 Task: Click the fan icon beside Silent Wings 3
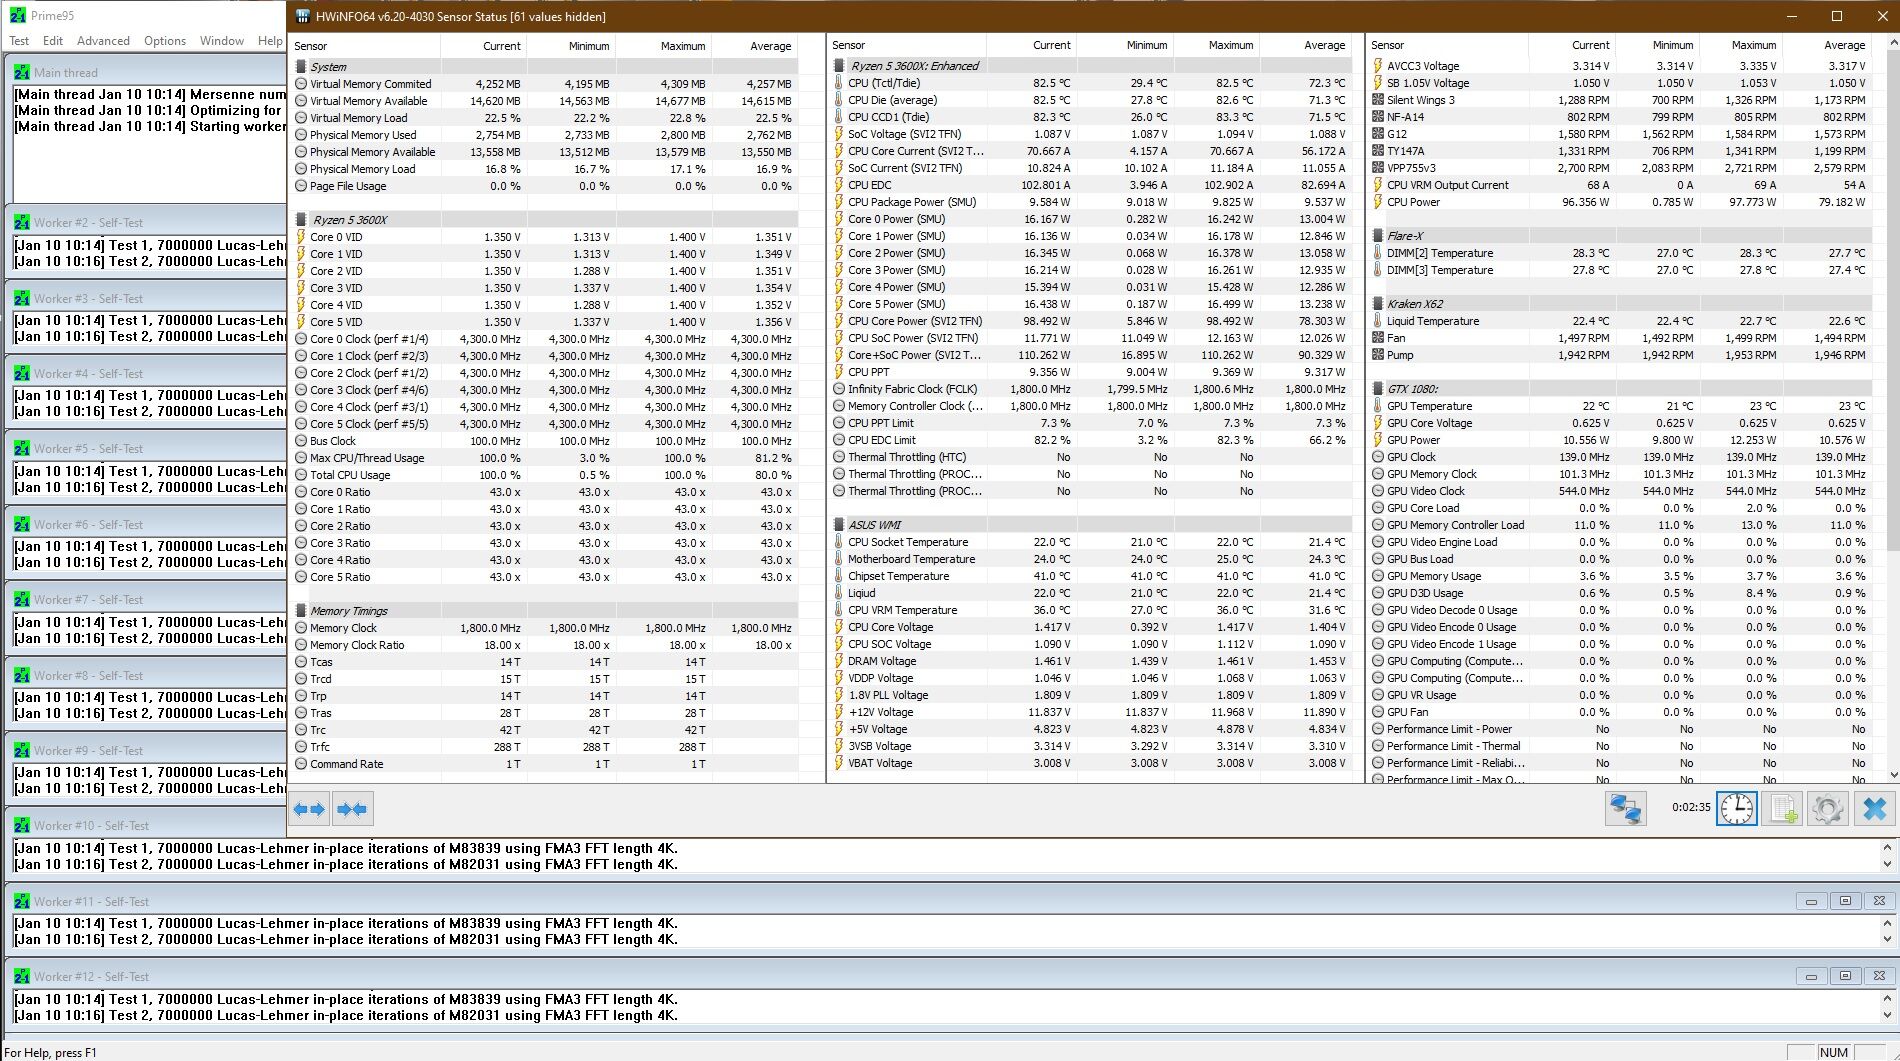[1378, 100]
